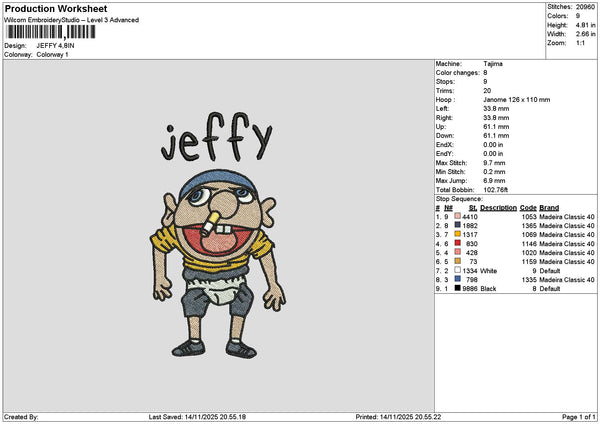Screen dimensions: 600x424
Task: Click the Max Jump value '6.9 mm'
Action: coord(494,181)
